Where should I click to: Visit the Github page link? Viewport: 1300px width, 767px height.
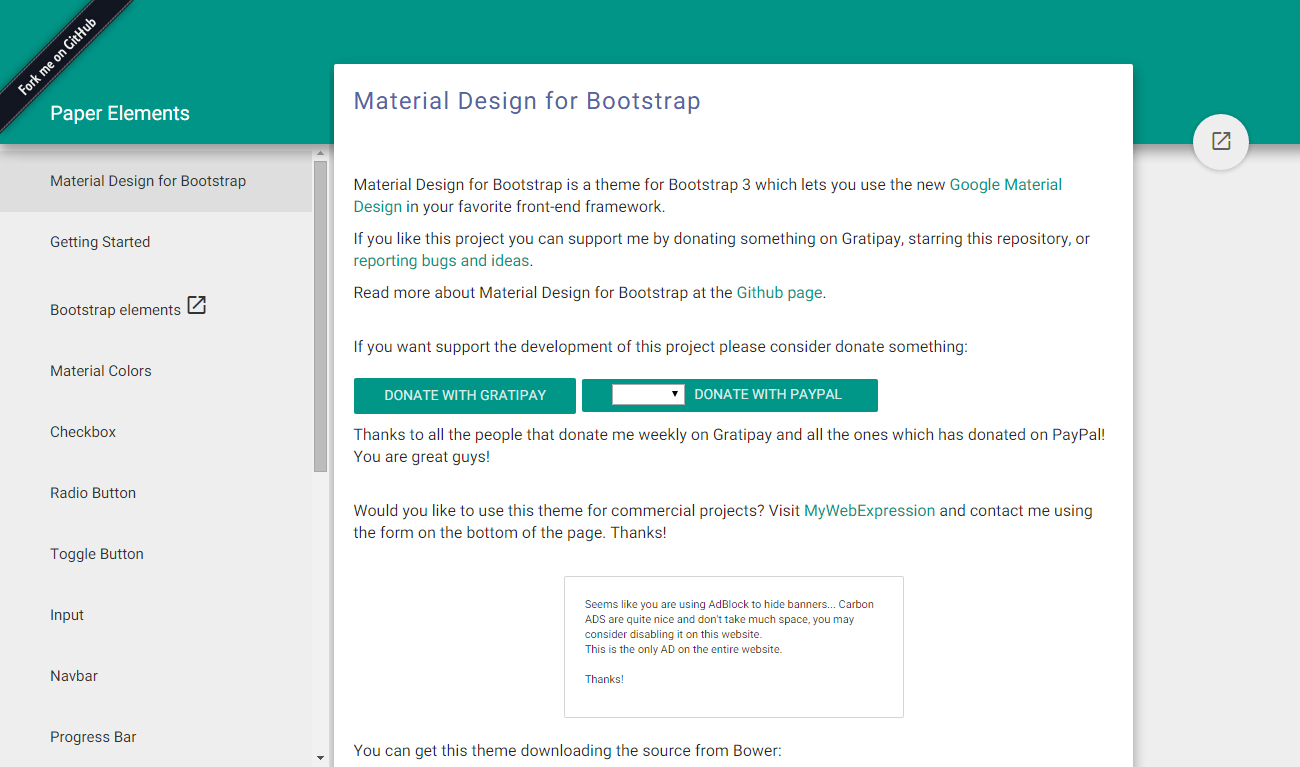pos(779,293)
